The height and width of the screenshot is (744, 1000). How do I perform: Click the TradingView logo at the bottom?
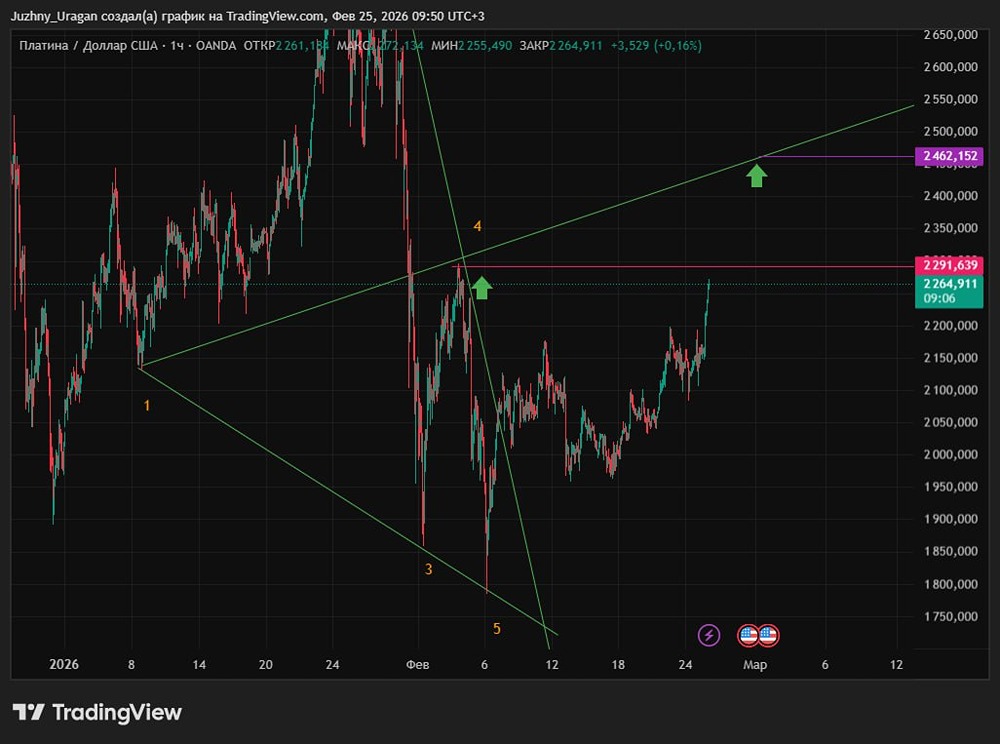tap(97, 712)
